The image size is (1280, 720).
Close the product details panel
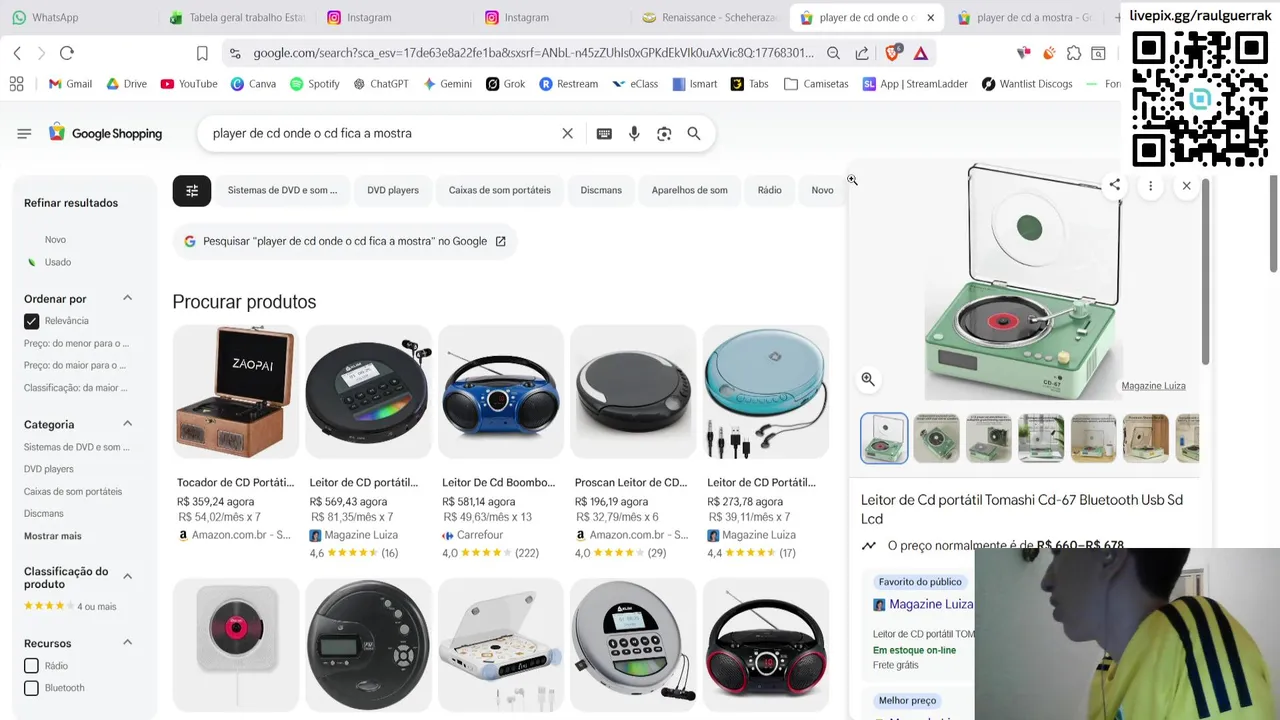[1186, 185]
